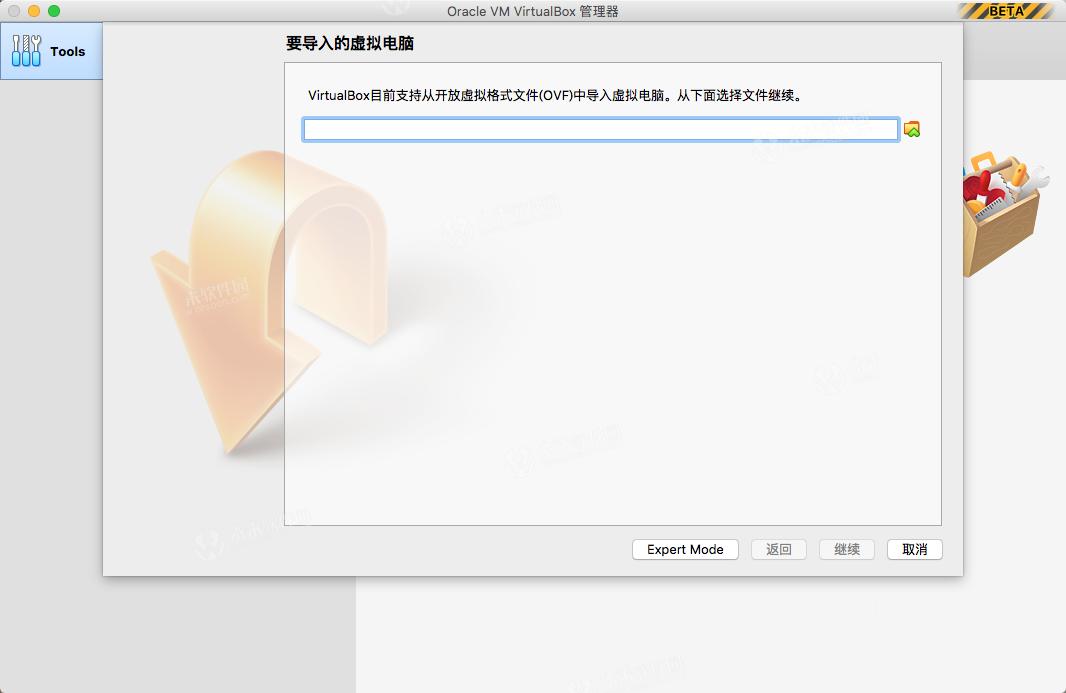Open the folder browse icon beside path field

pos(913,128)
